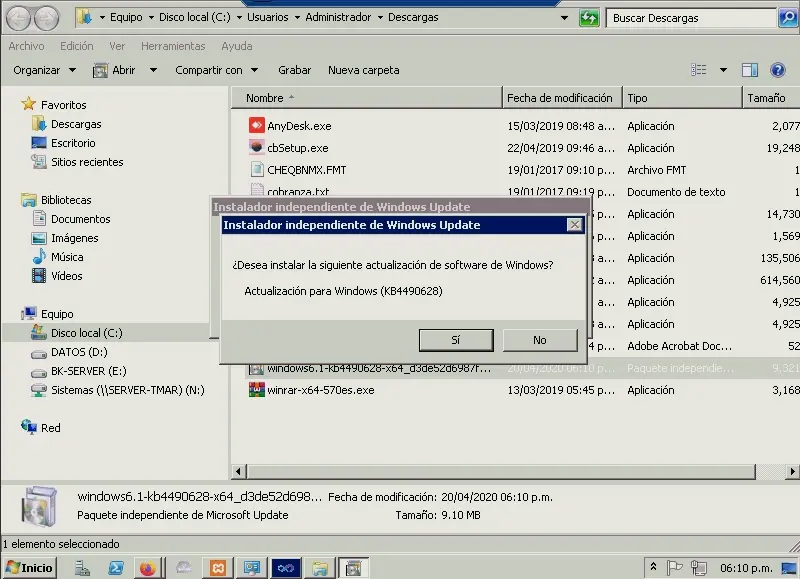
Task: Open the Compartir con dropdown
Action: (x=216, y=70)
